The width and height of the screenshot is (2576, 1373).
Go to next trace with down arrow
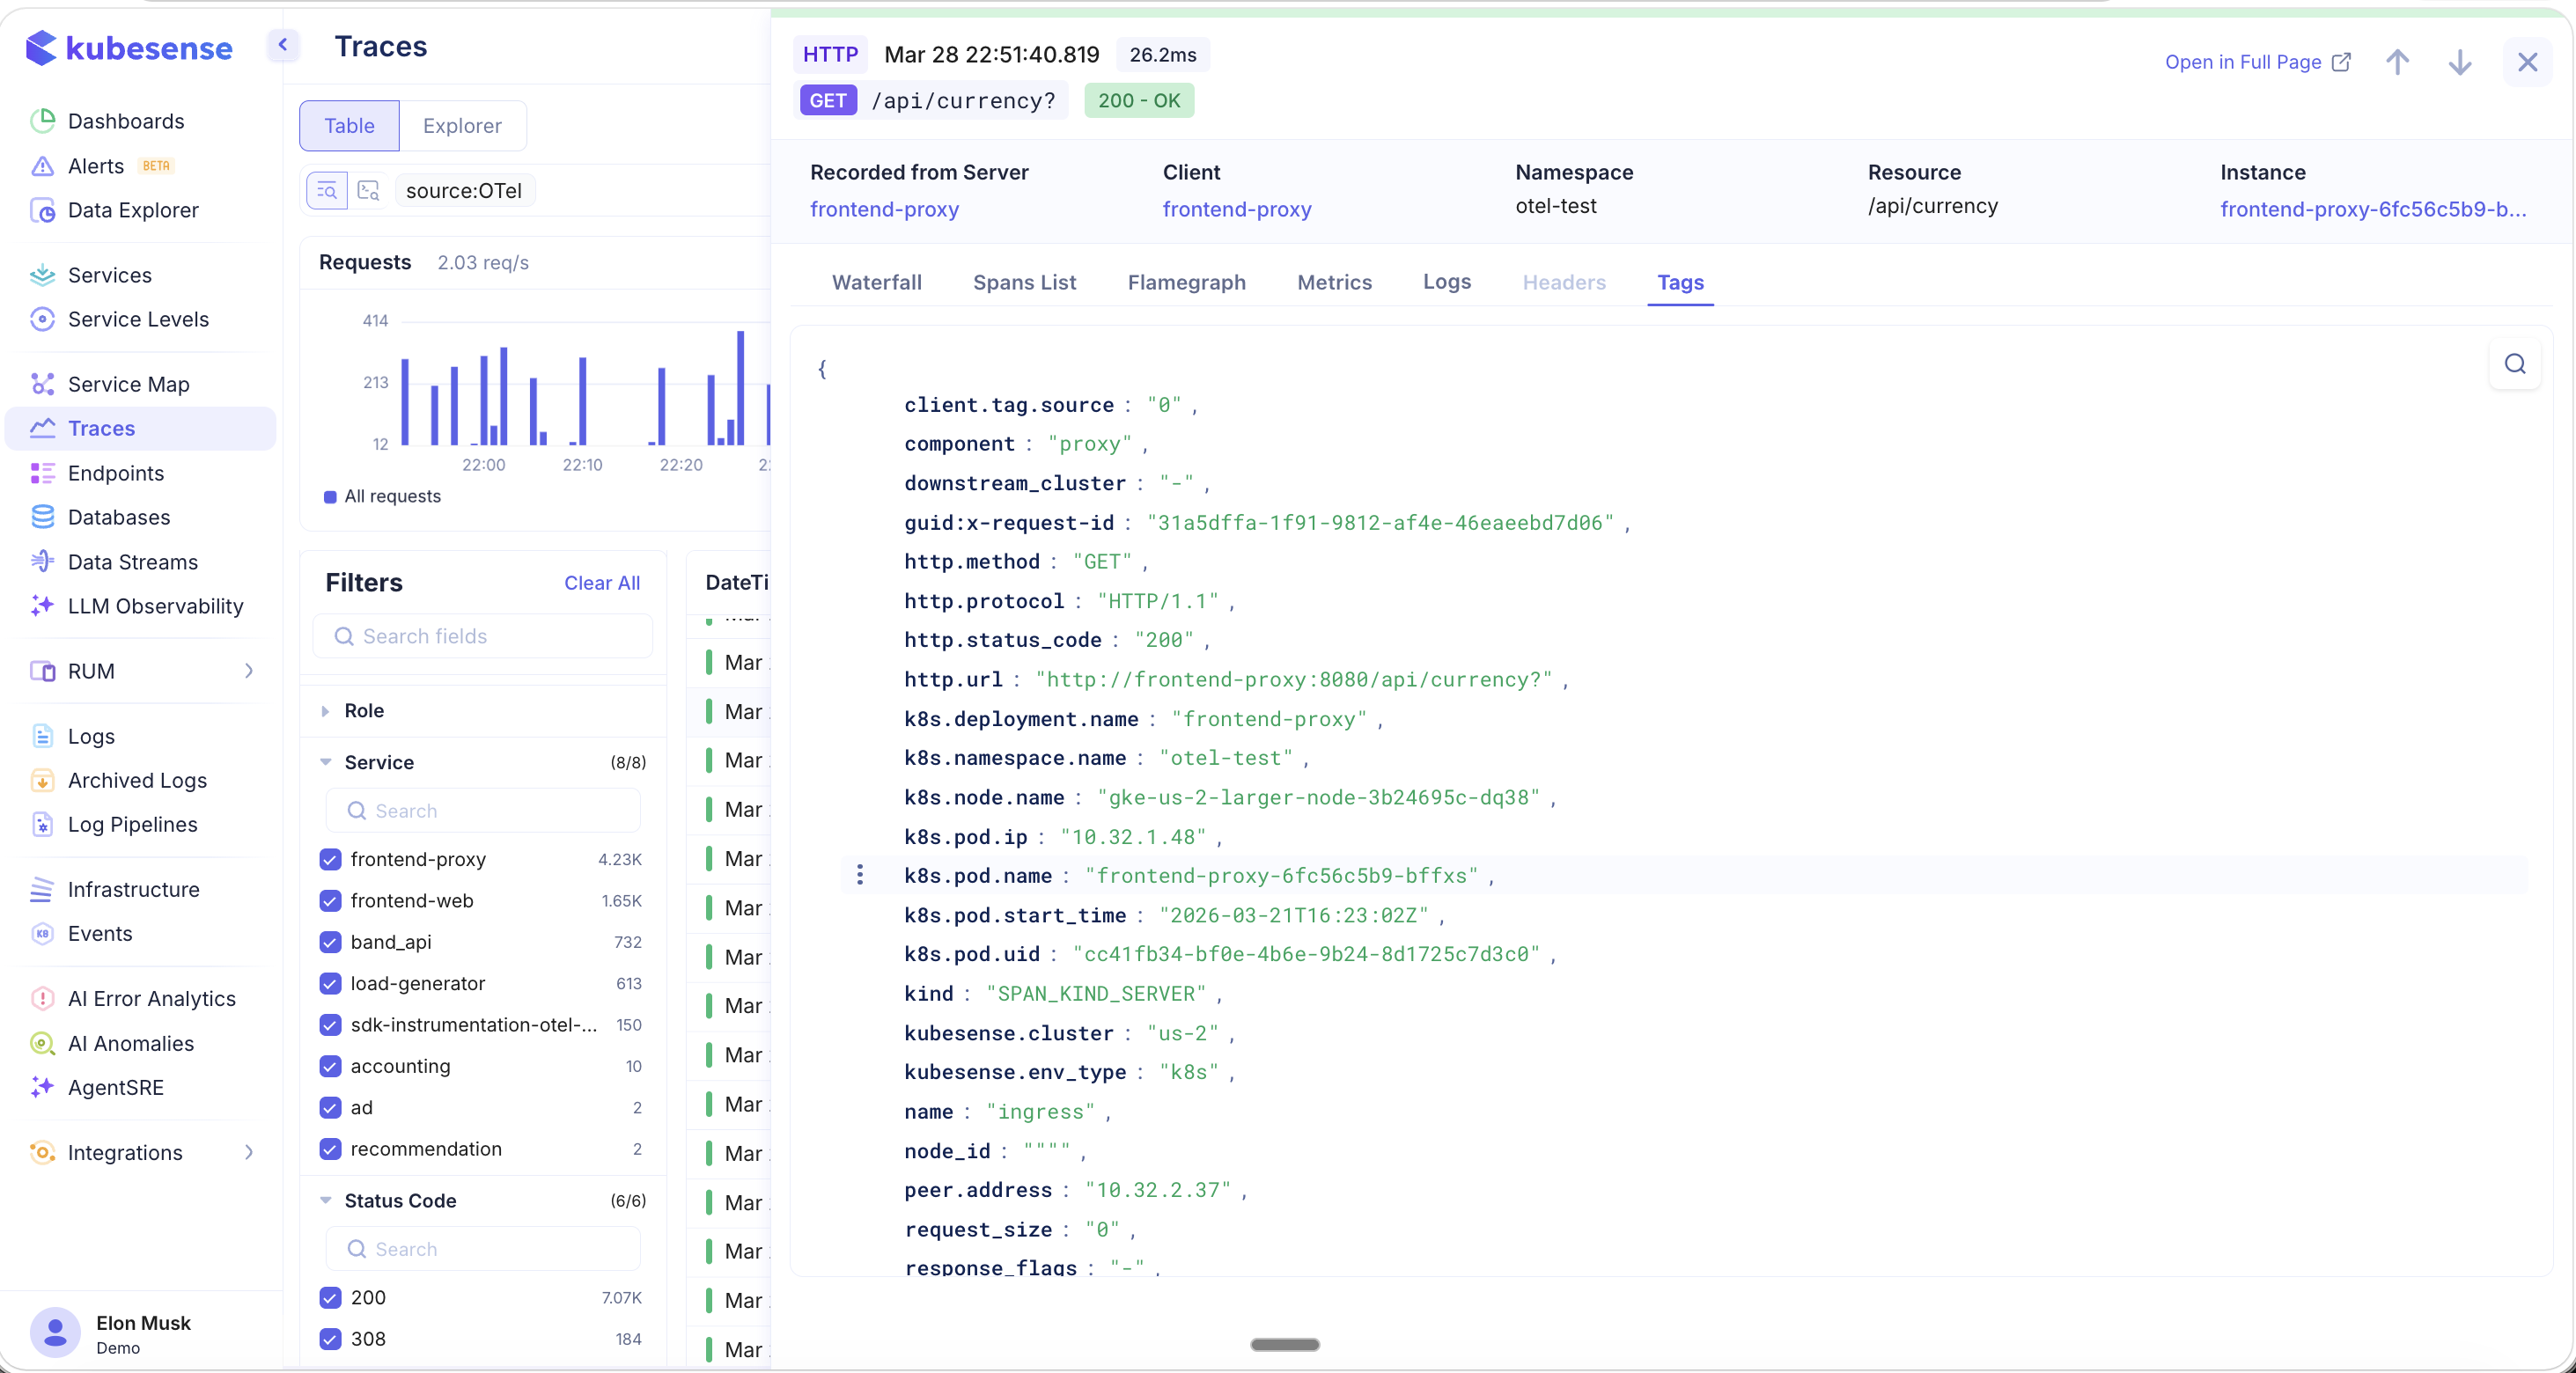coord(2459,62)
